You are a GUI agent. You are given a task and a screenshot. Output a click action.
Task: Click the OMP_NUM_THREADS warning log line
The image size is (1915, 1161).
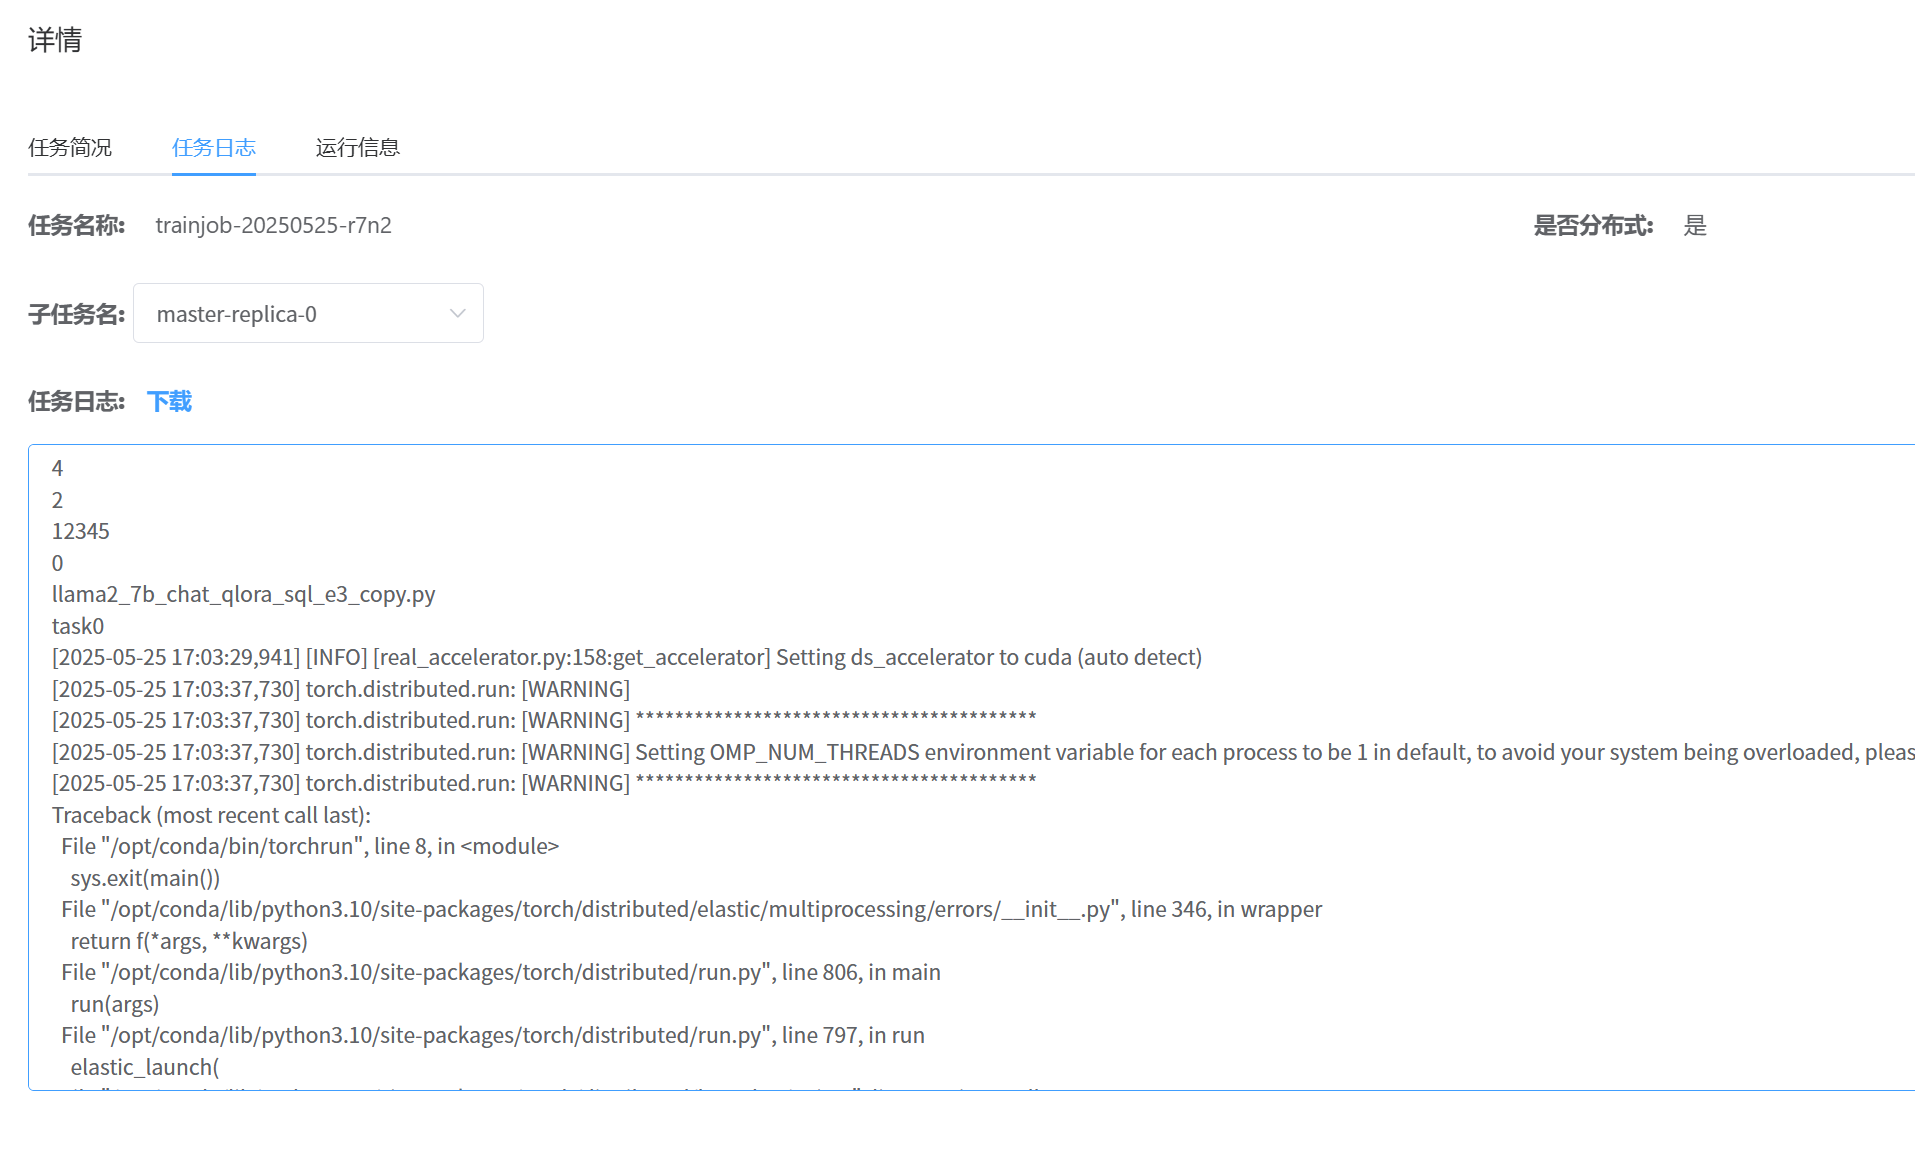980,753
